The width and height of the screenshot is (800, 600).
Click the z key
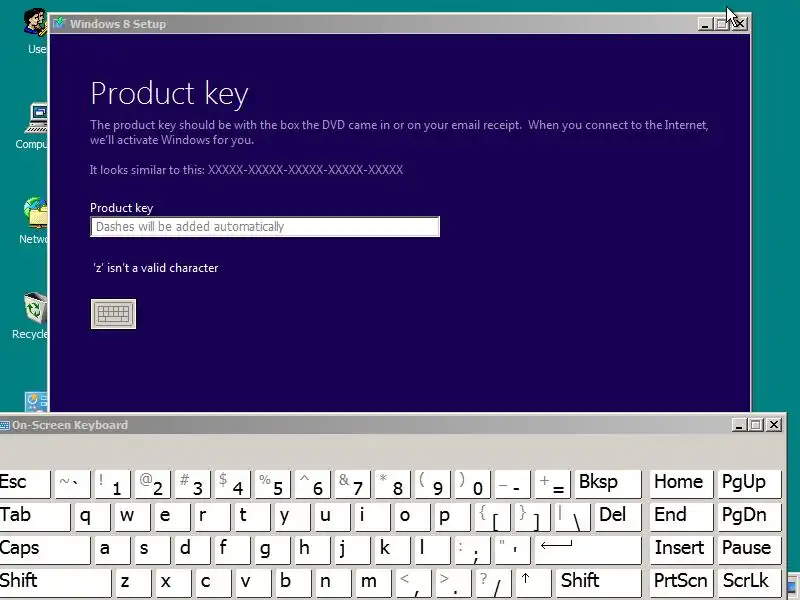point(133,582)
